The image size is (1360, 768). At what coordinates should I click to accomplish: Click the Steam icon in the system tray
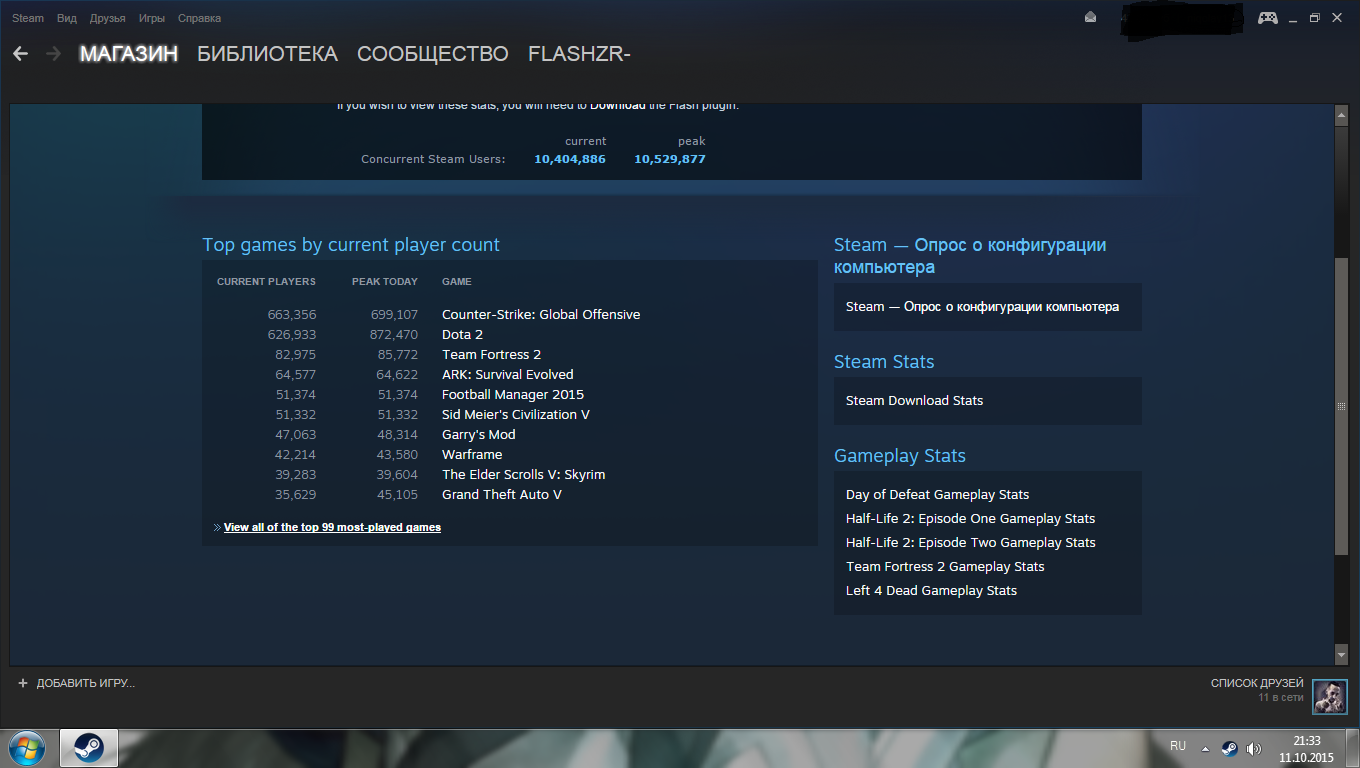[1229, 749]
